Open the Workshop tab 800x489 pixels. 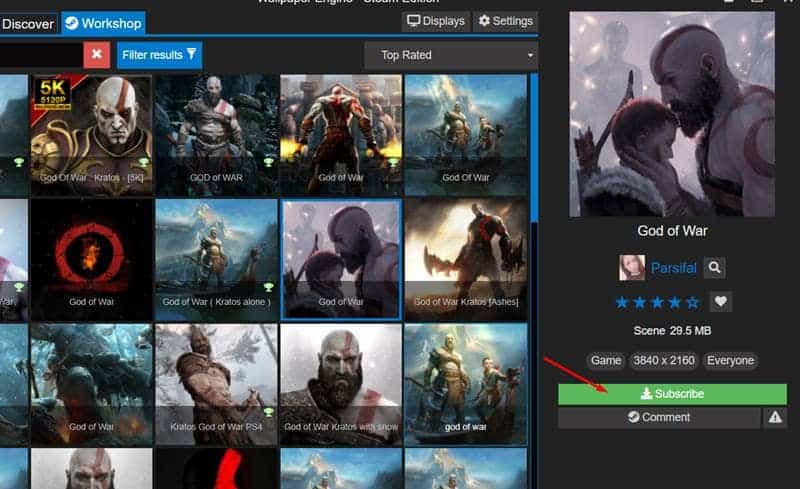coord(104,23)
